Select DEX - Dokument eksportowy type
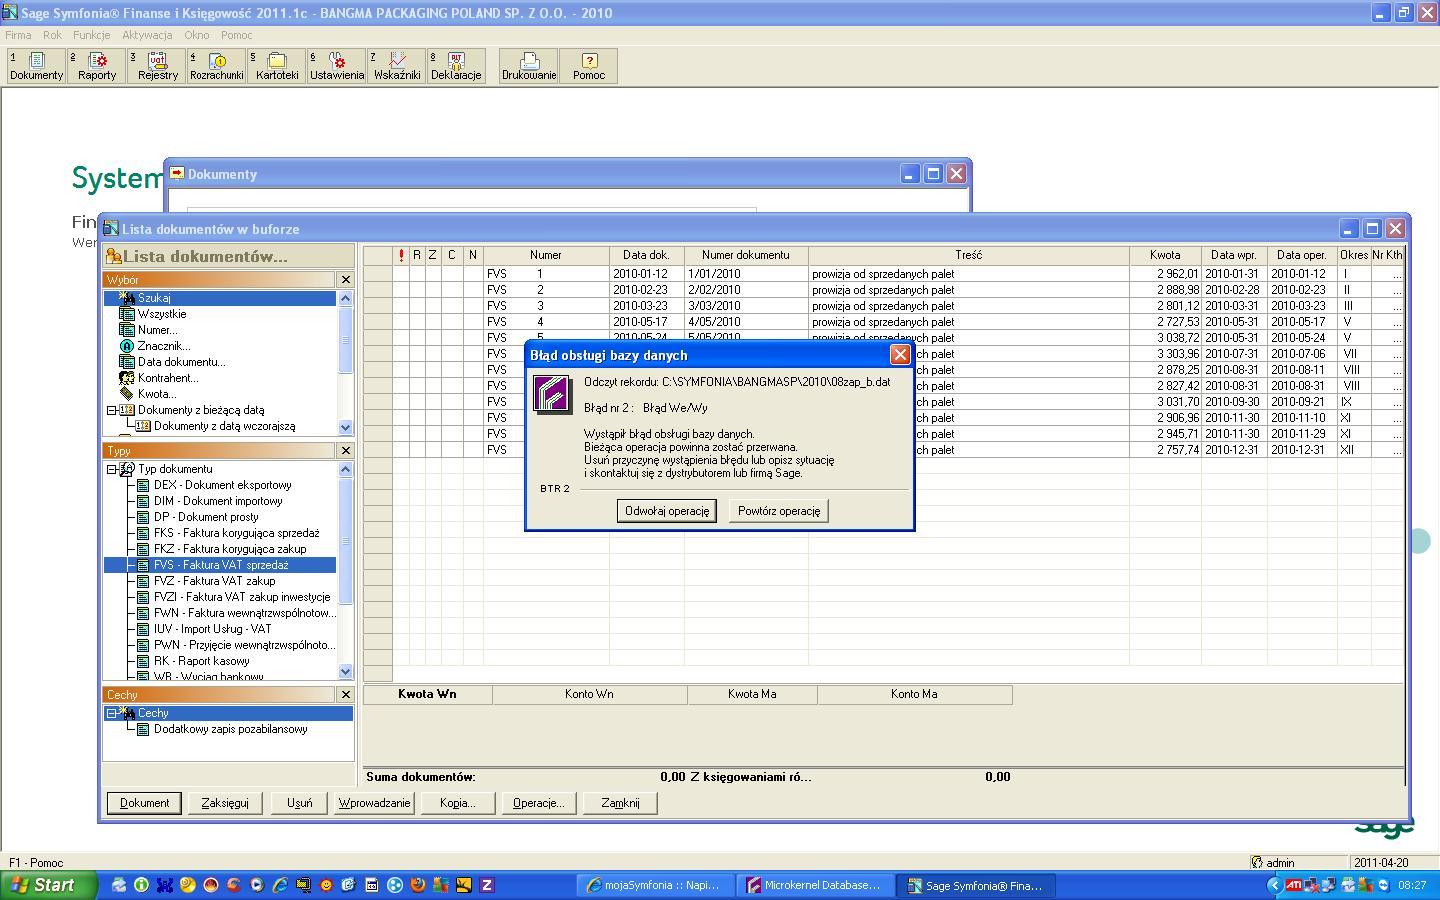 coord(222,485)
